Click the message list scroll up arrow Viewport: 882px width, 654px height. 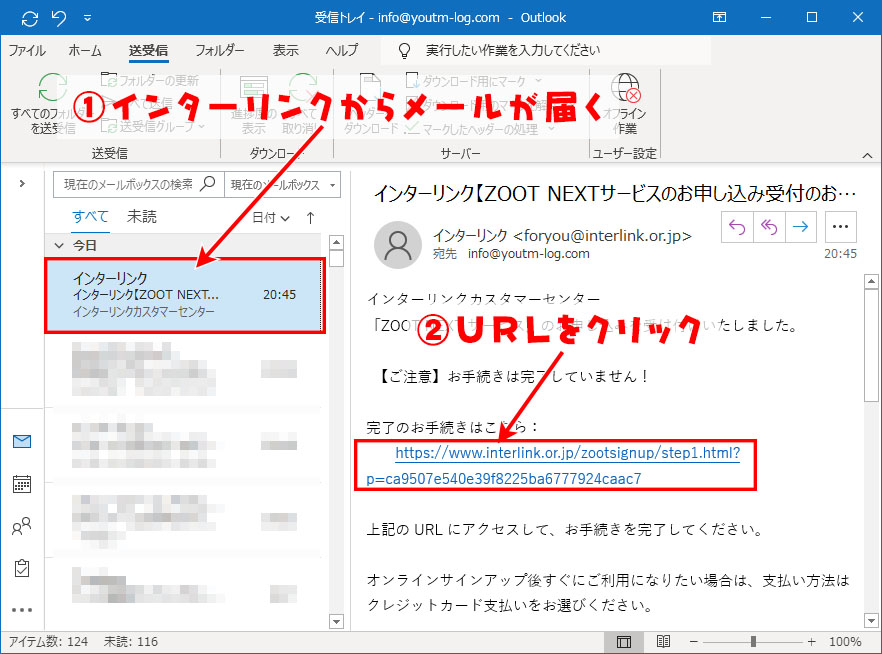coord(336,242)
